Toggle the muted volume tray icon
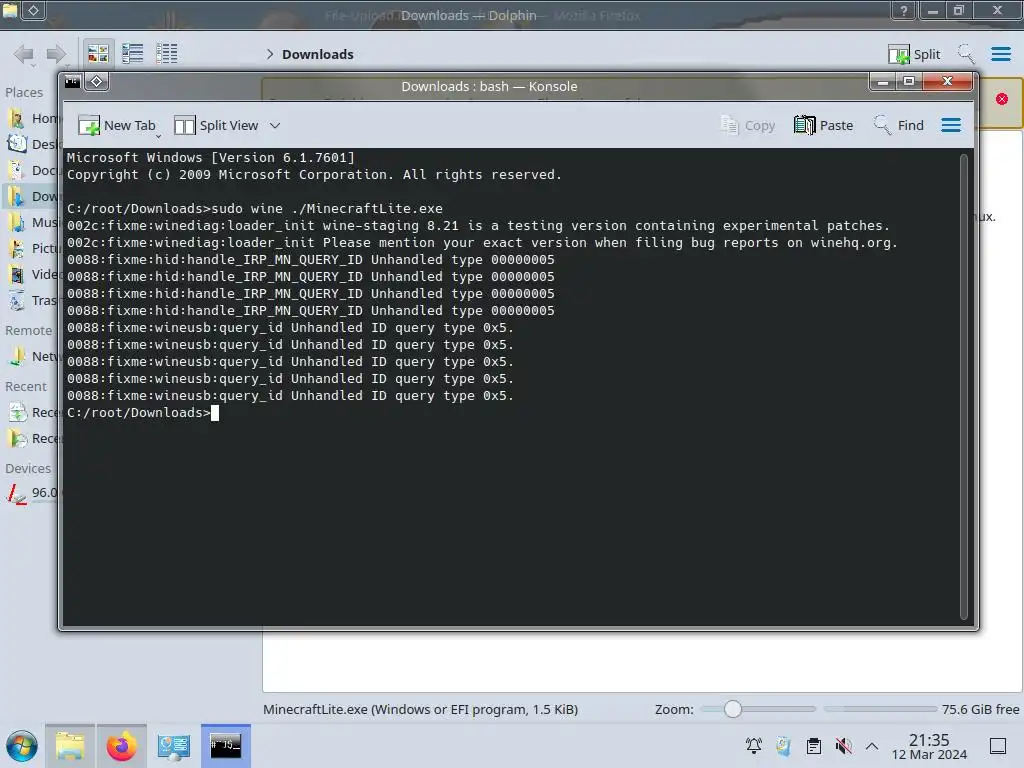The width and height of the screenshot is (1024, 768). [x=844, y=745]
